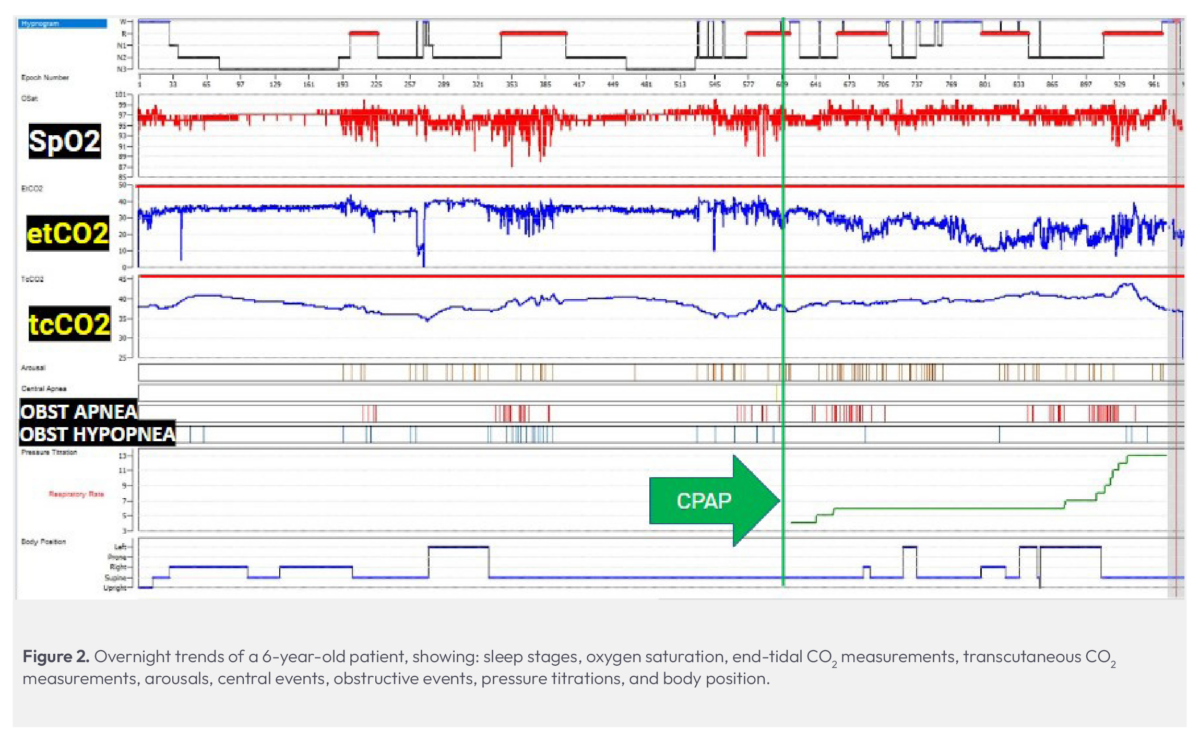Click the green vertical CPAP start marker
The width and height of the screenshot is (1200, 753).
point(783,300)
